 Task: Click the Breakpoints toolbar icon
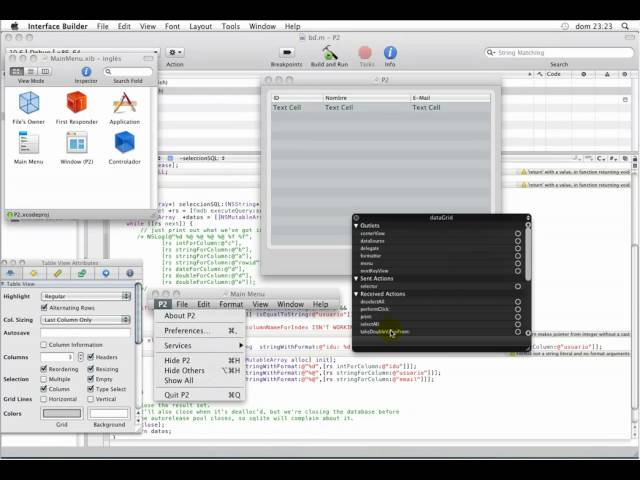coord(287,52)
